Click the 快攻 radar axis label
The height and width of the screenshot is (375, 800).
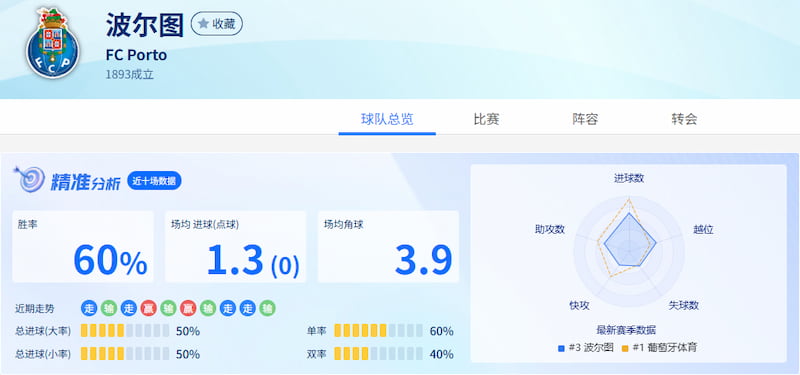point(580,305)
